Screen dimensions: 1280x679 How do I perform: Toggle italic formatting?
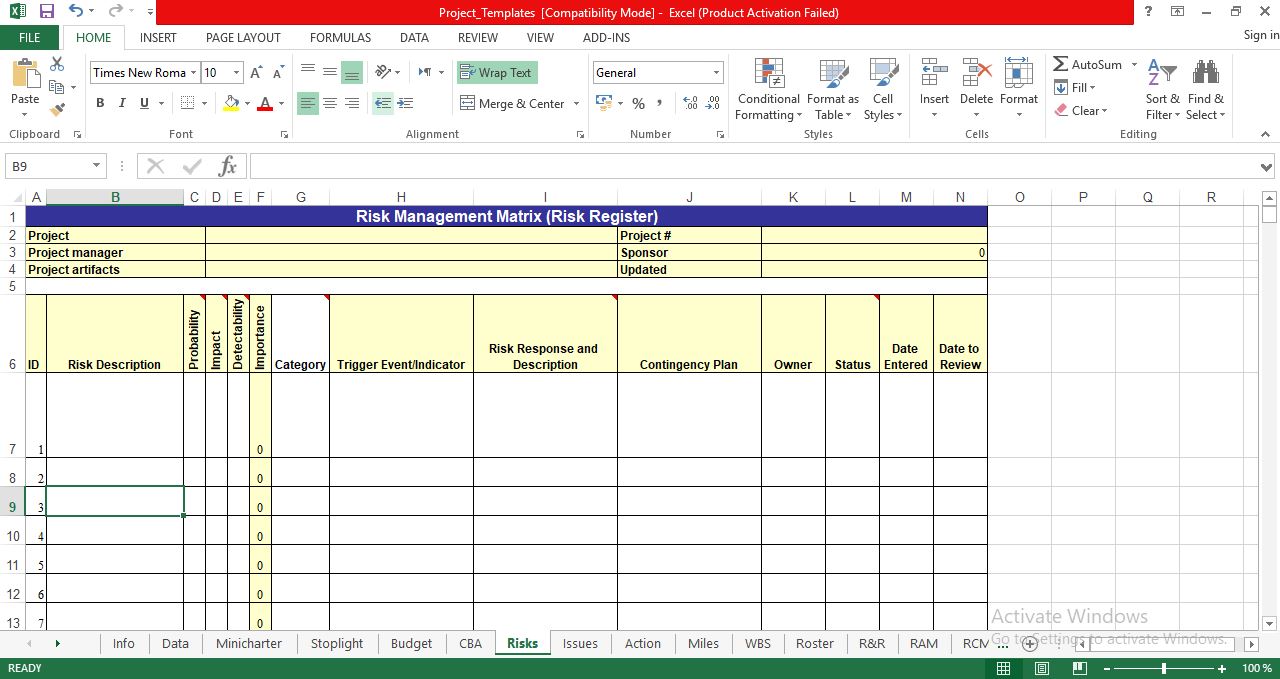pyautogui.click(x=121, y=103)
